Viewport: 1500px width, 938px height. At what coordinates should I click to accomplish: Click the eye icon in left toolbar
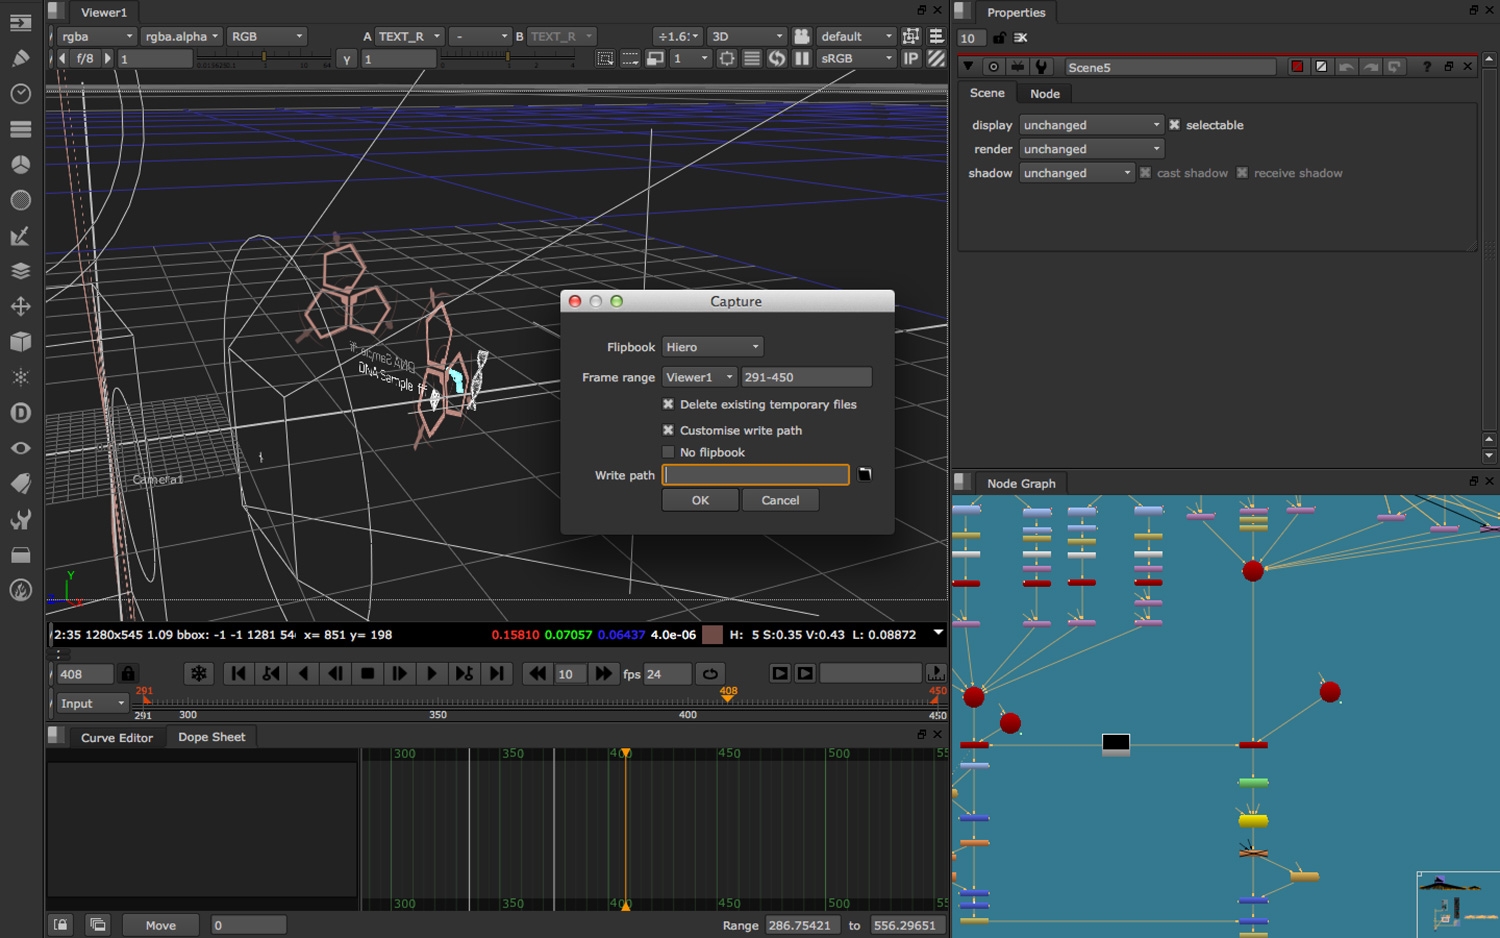click(20, 448)
